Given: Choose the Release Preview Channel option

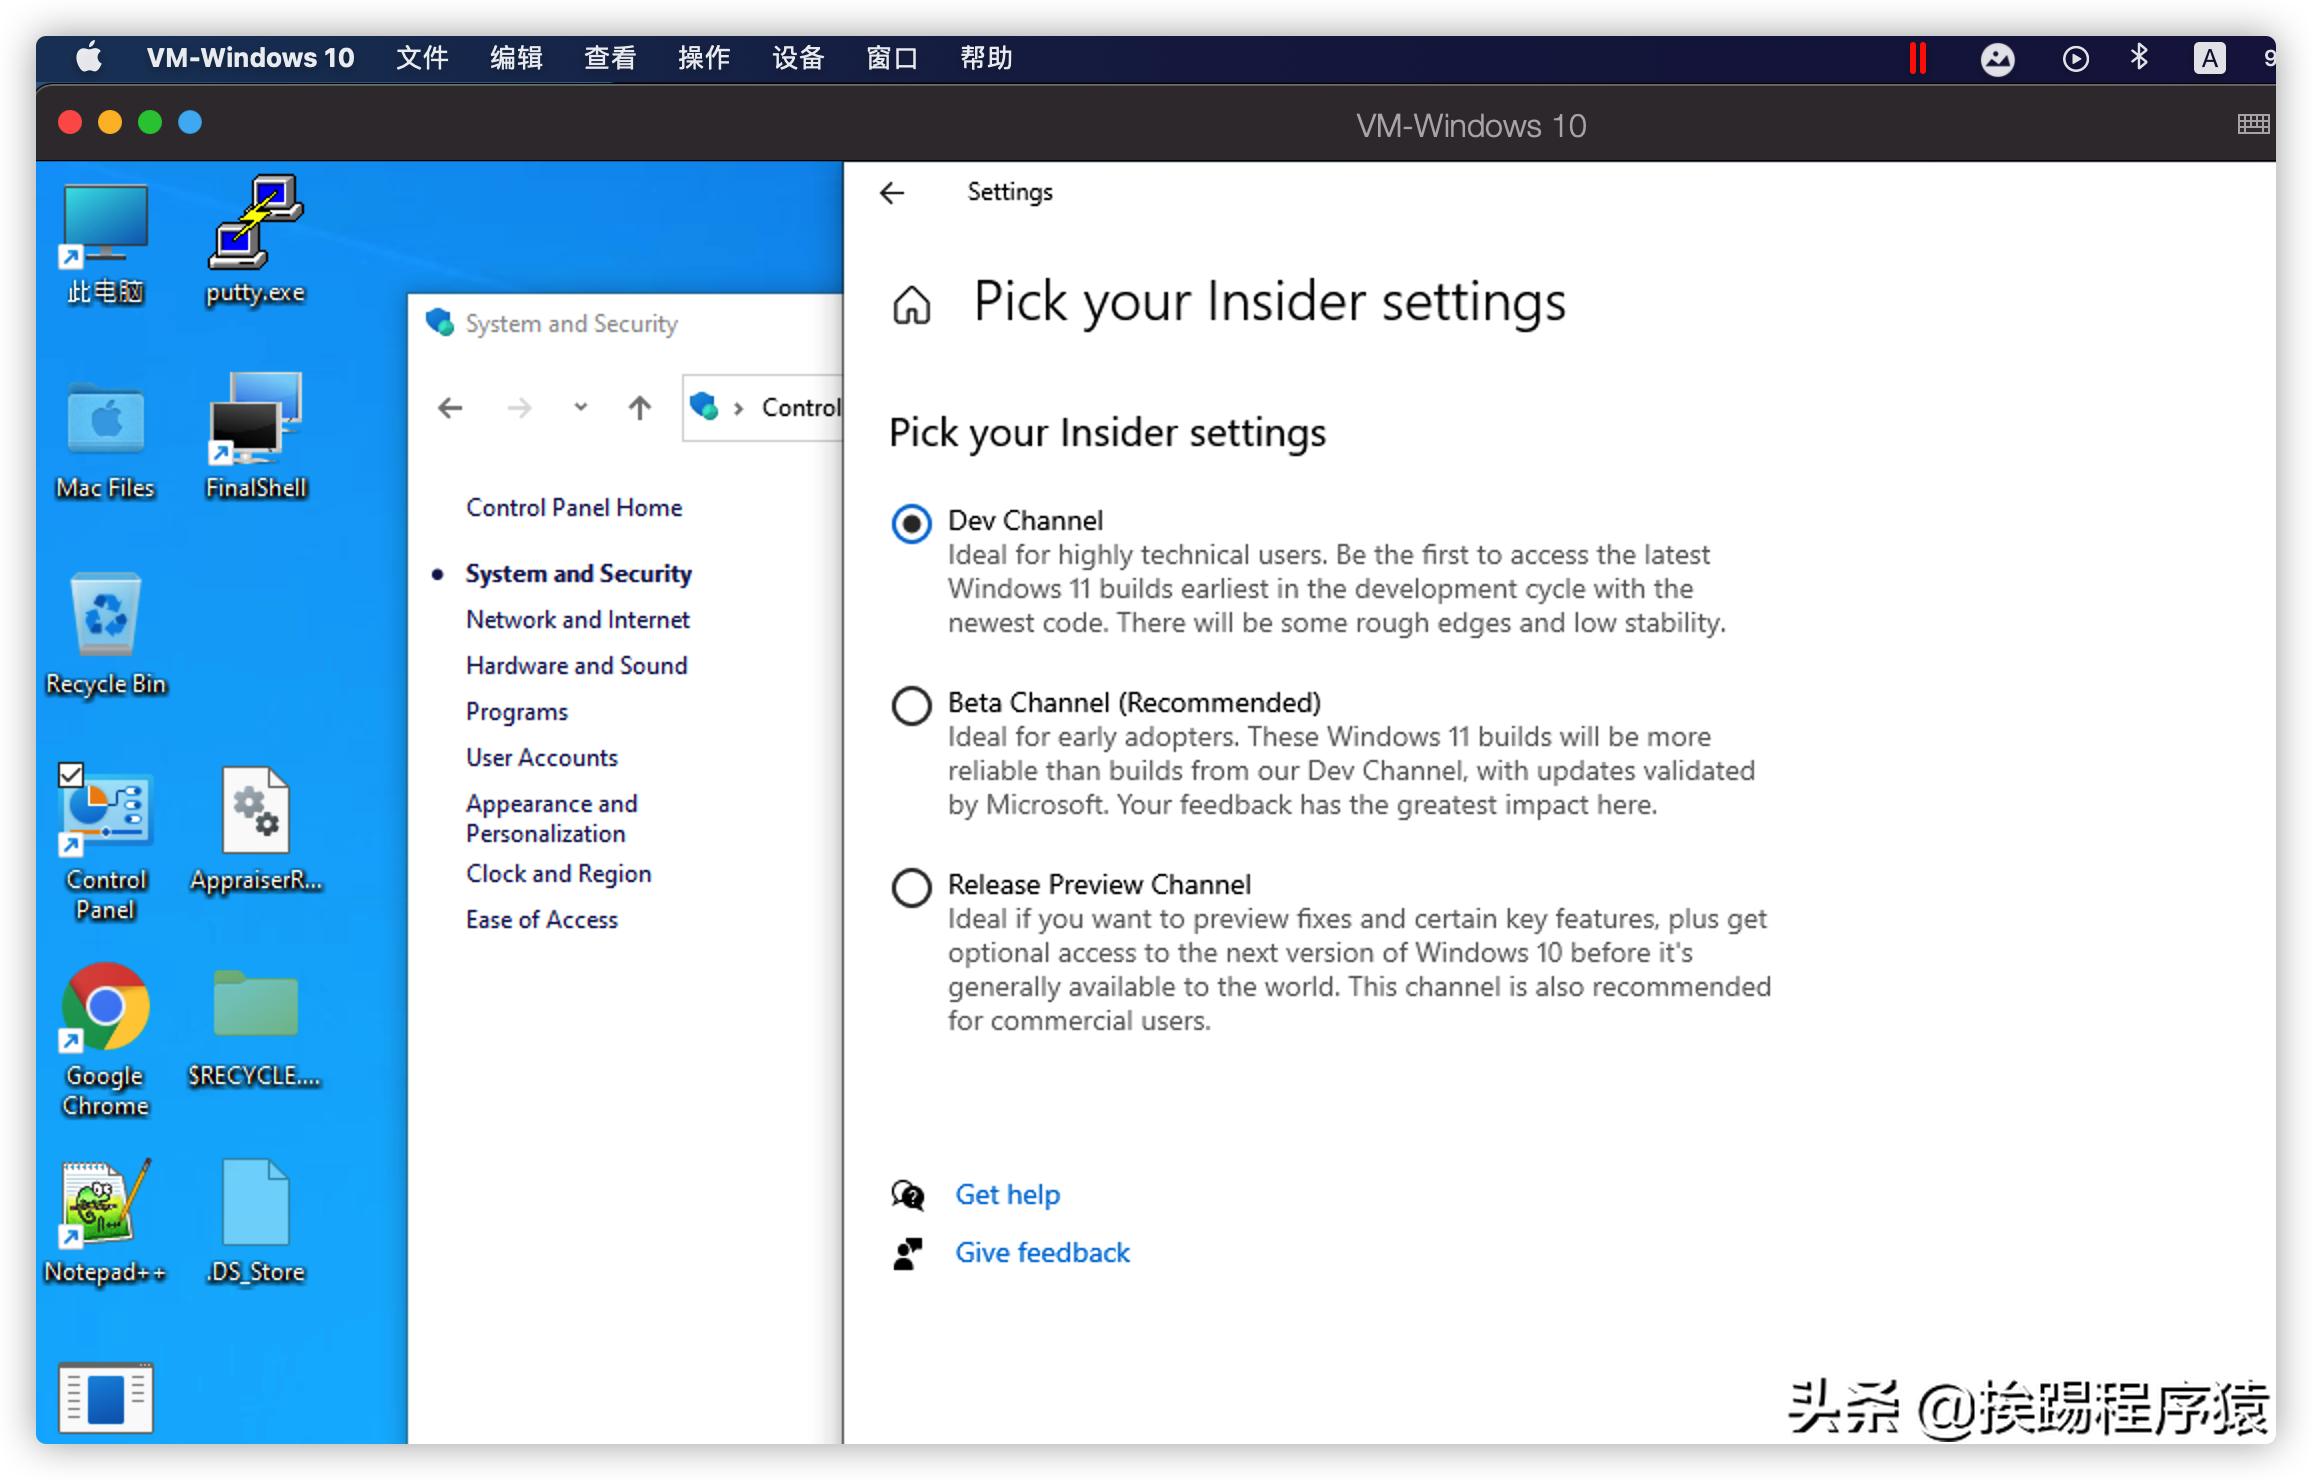Looking at the screenshot, I should [911, 887].
